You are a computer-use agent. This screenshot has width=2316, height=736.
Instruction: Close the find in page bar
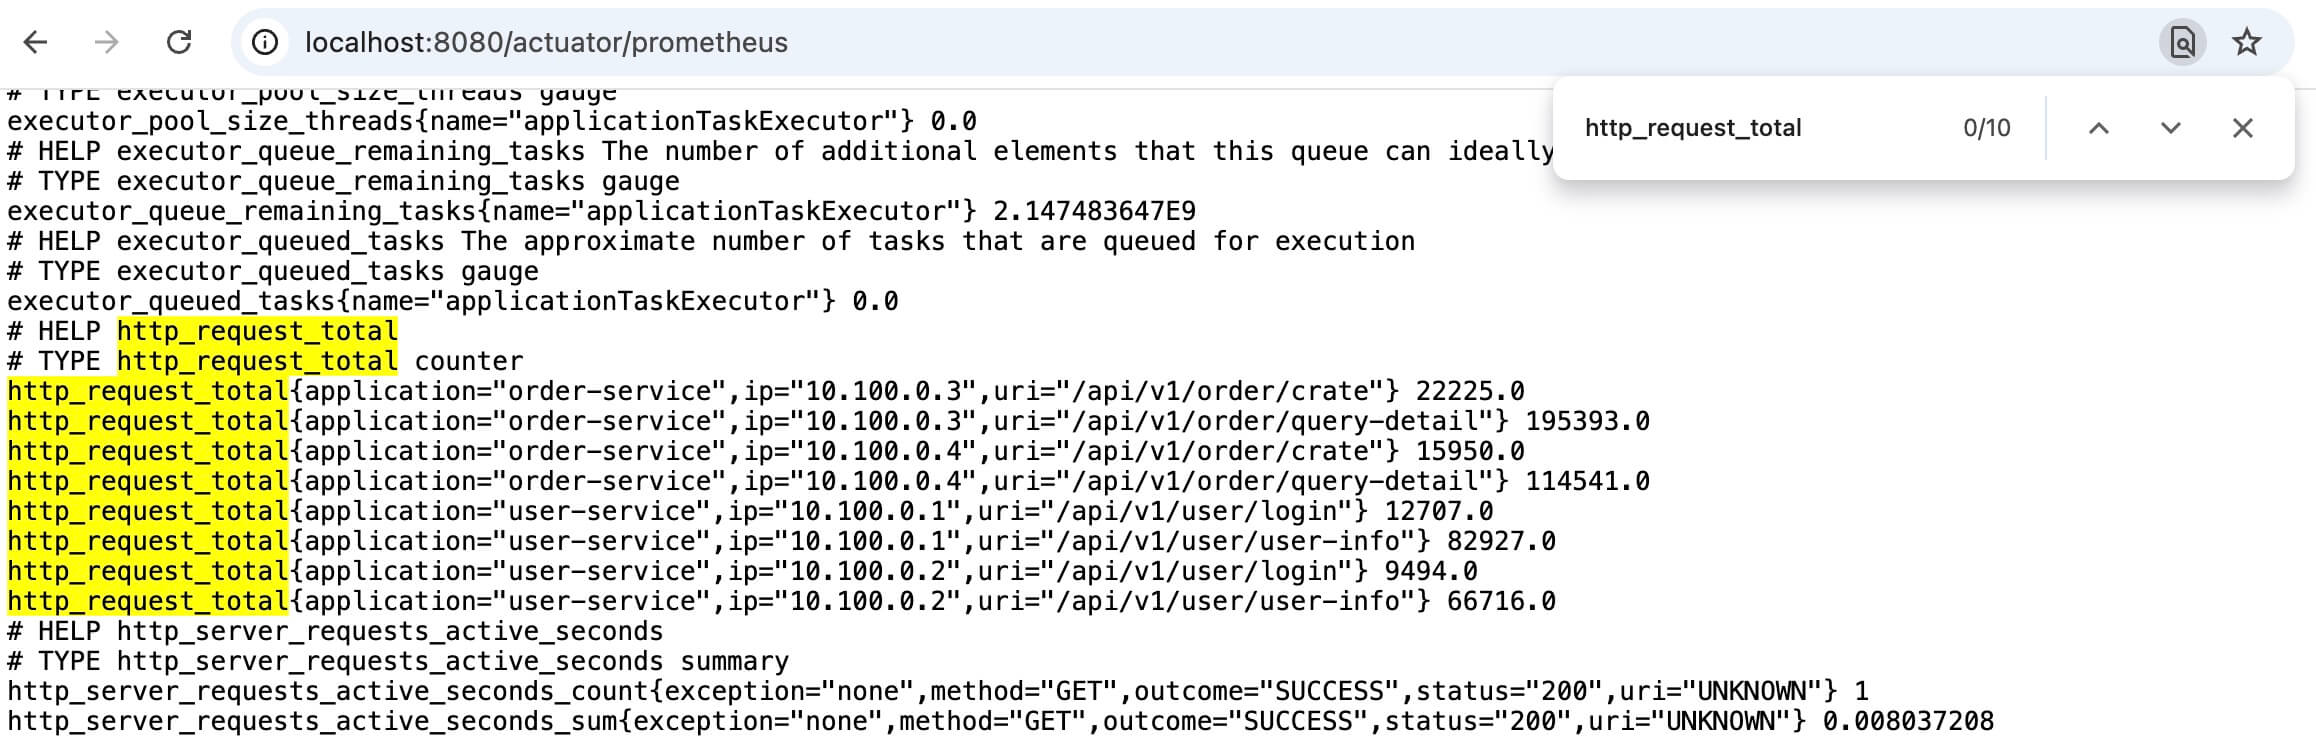(2243, 128)
